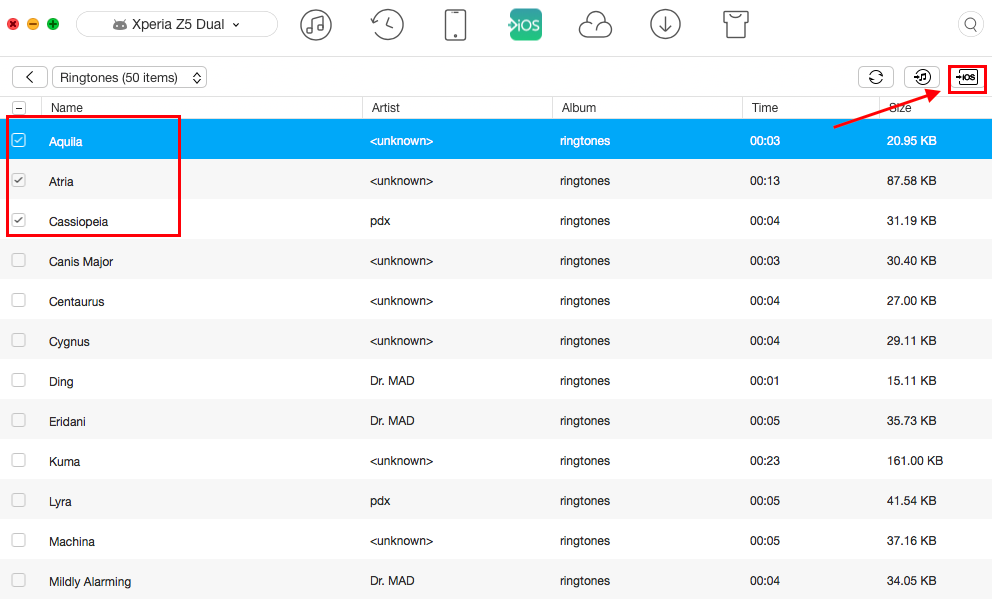
Task: Click the 161.00 KB size value
Action: [915, 460]
